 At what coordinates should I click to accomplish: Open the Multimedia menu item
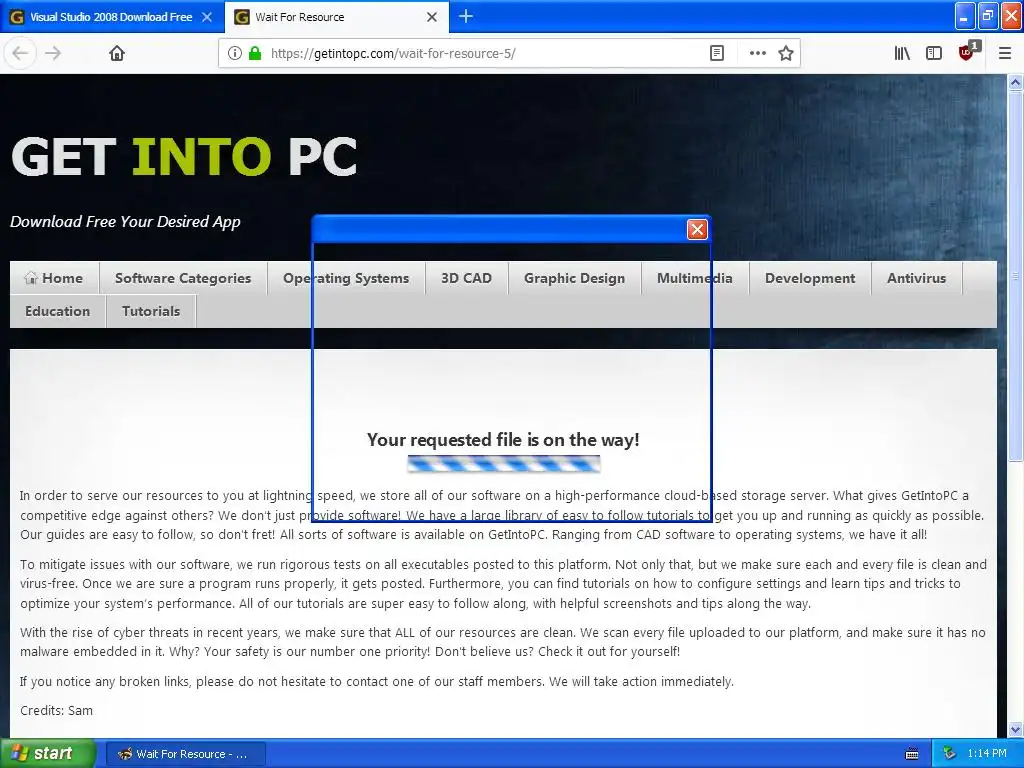(695, 278)
